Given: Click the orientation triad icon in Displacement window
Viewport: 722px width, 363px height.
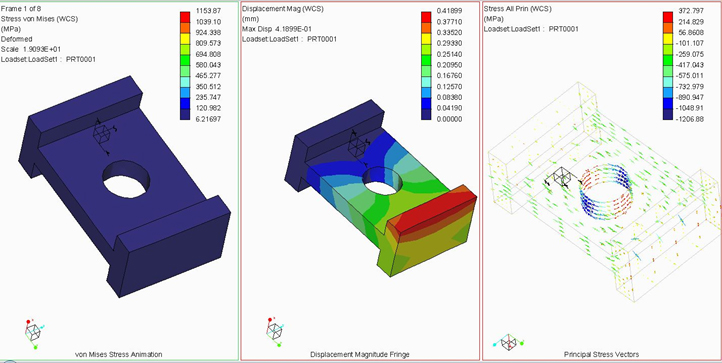Looking at the screenshot, I should click(274, 331).
